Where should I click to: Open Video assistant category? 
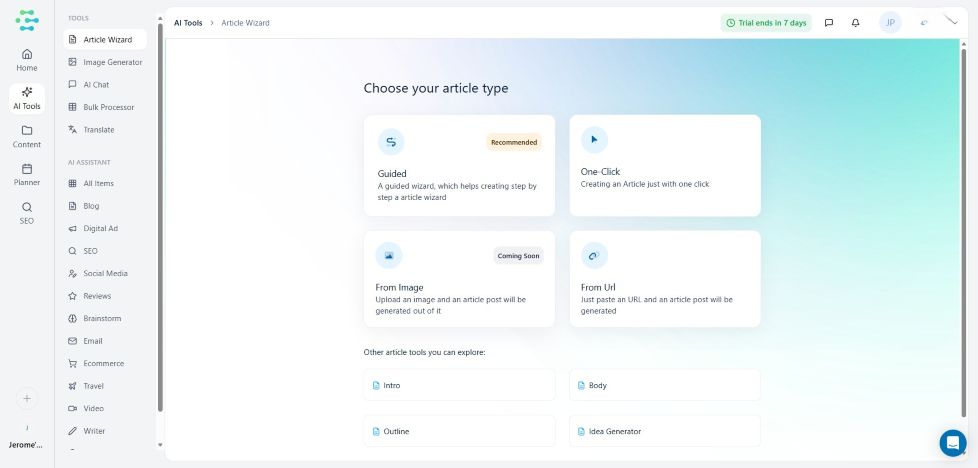105,408
